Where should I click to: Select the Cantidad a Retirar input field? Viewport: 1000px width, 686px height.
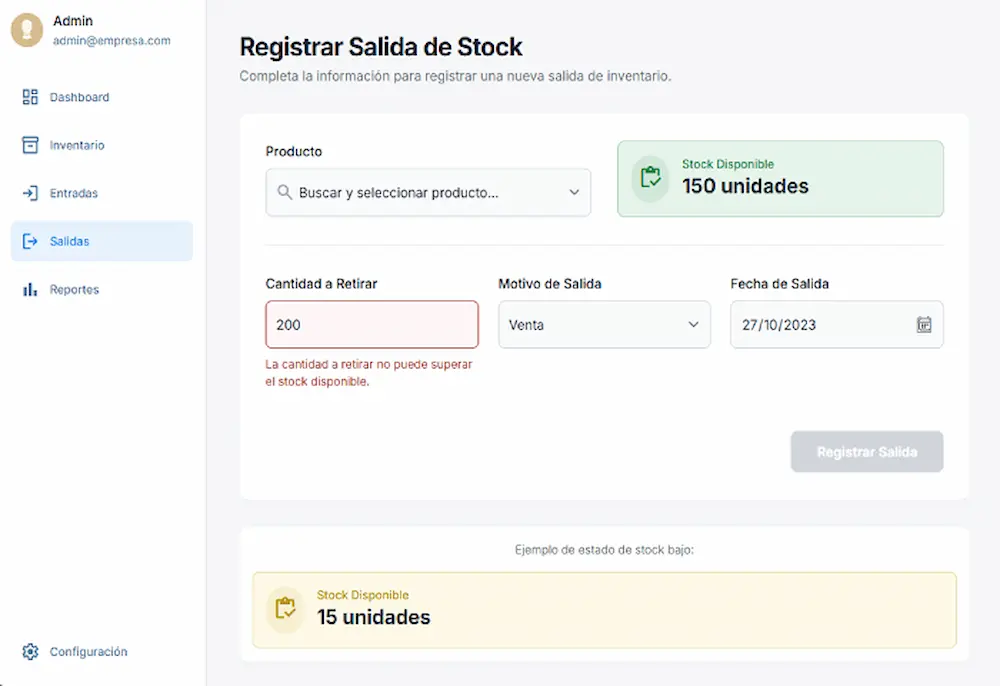tap(371, 324)
